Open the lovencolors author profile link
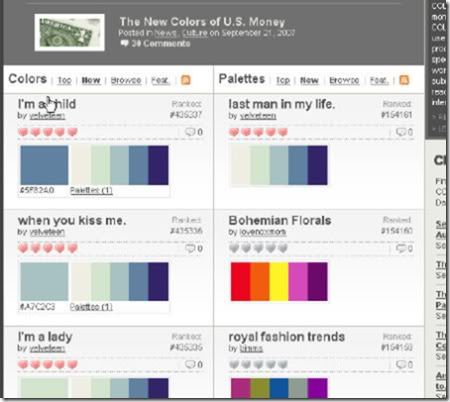450x402 pixels. [263, 232]
